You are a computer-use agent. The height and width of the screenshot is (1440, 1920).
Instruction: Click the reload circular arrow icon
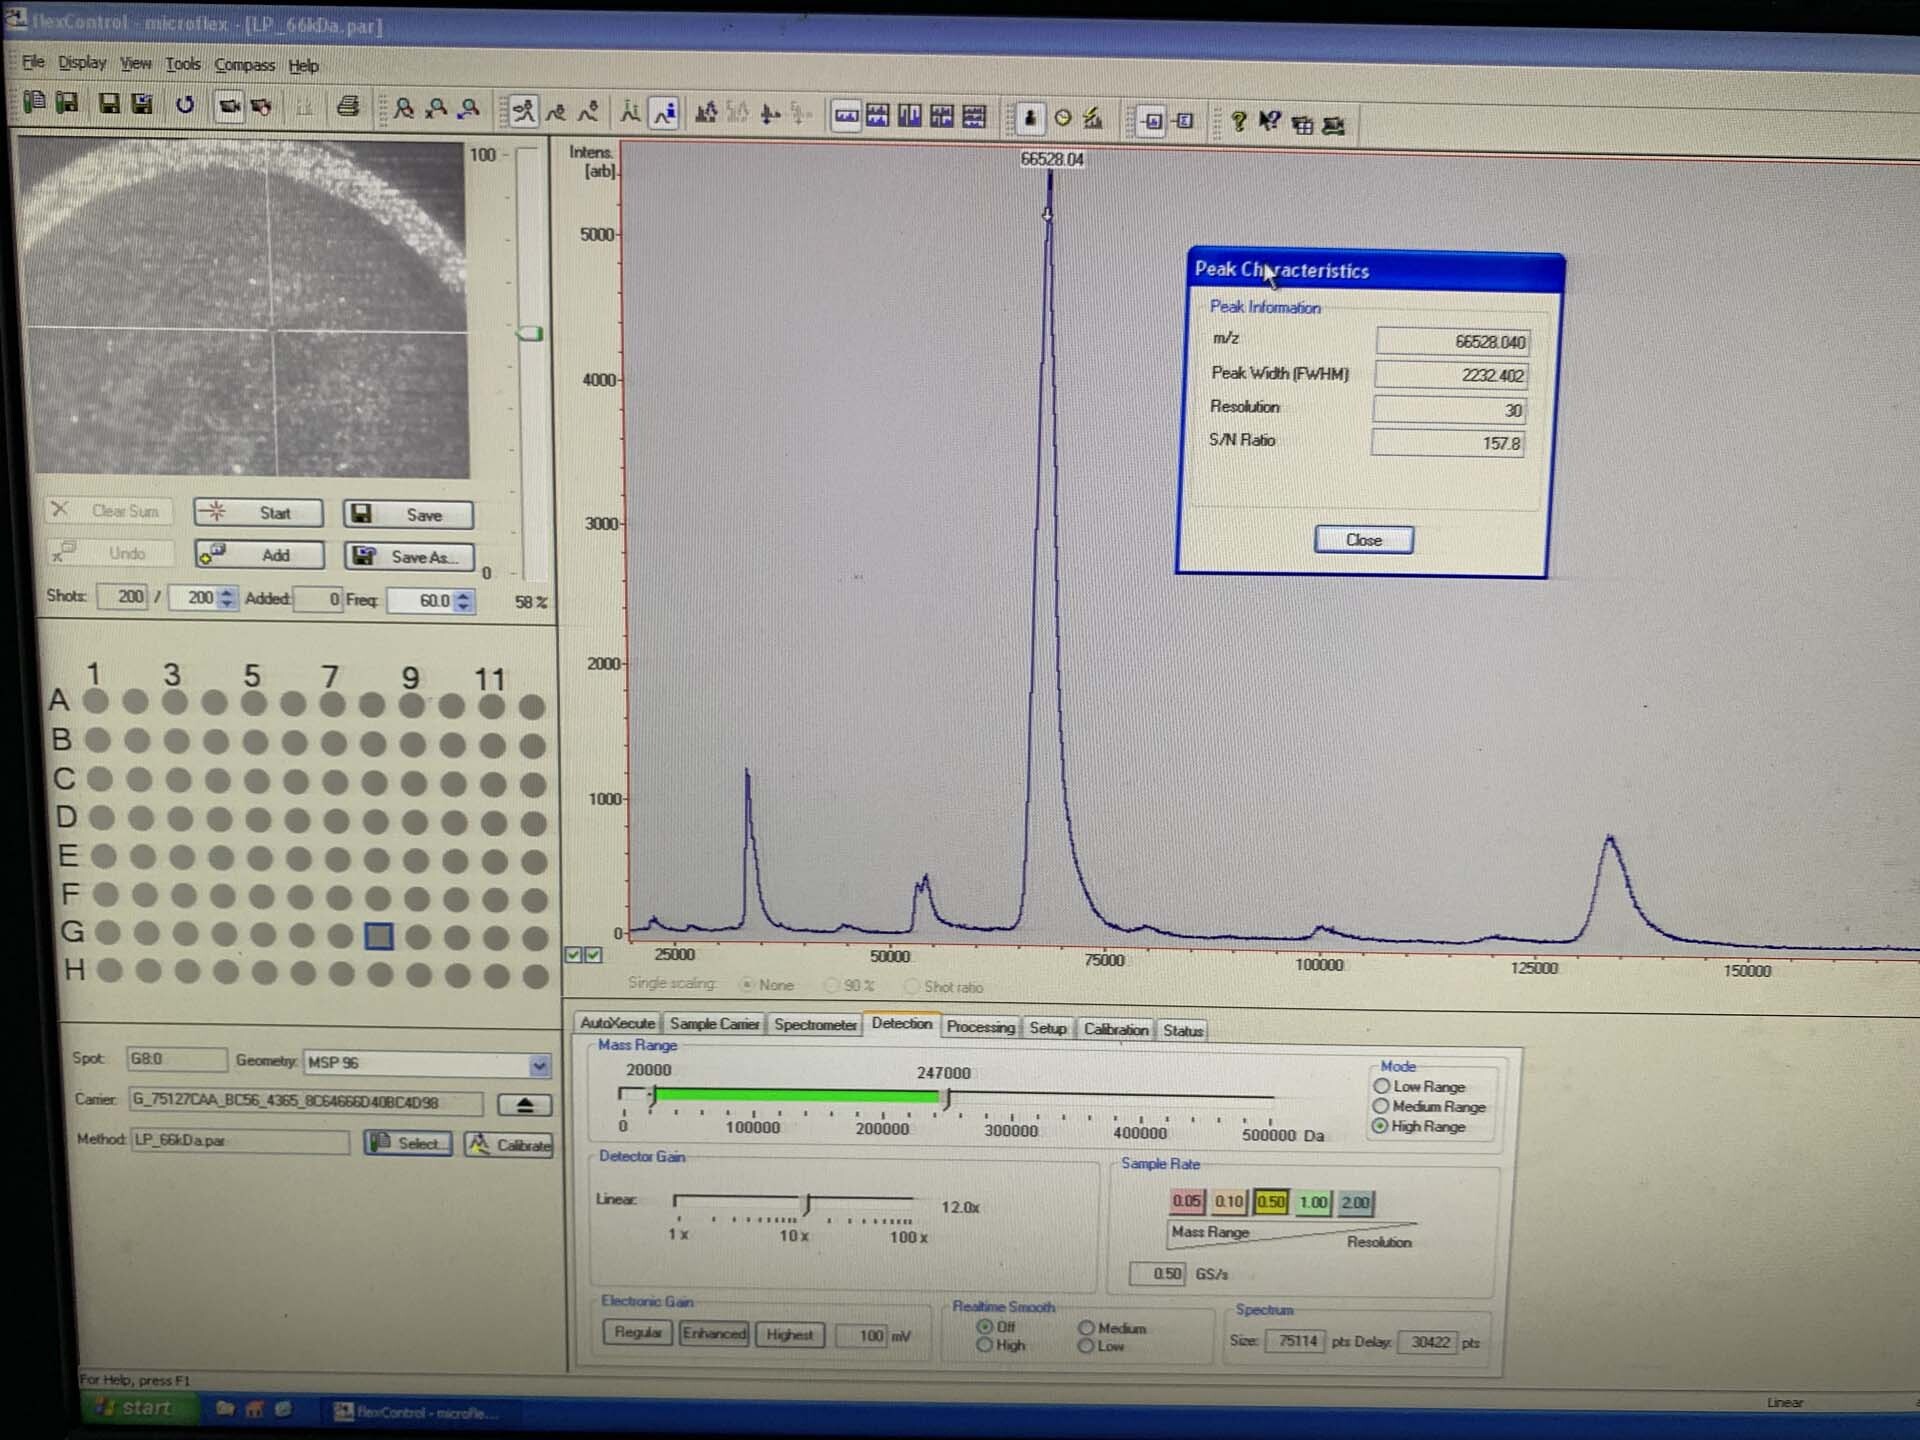click(x=185, y=104)
